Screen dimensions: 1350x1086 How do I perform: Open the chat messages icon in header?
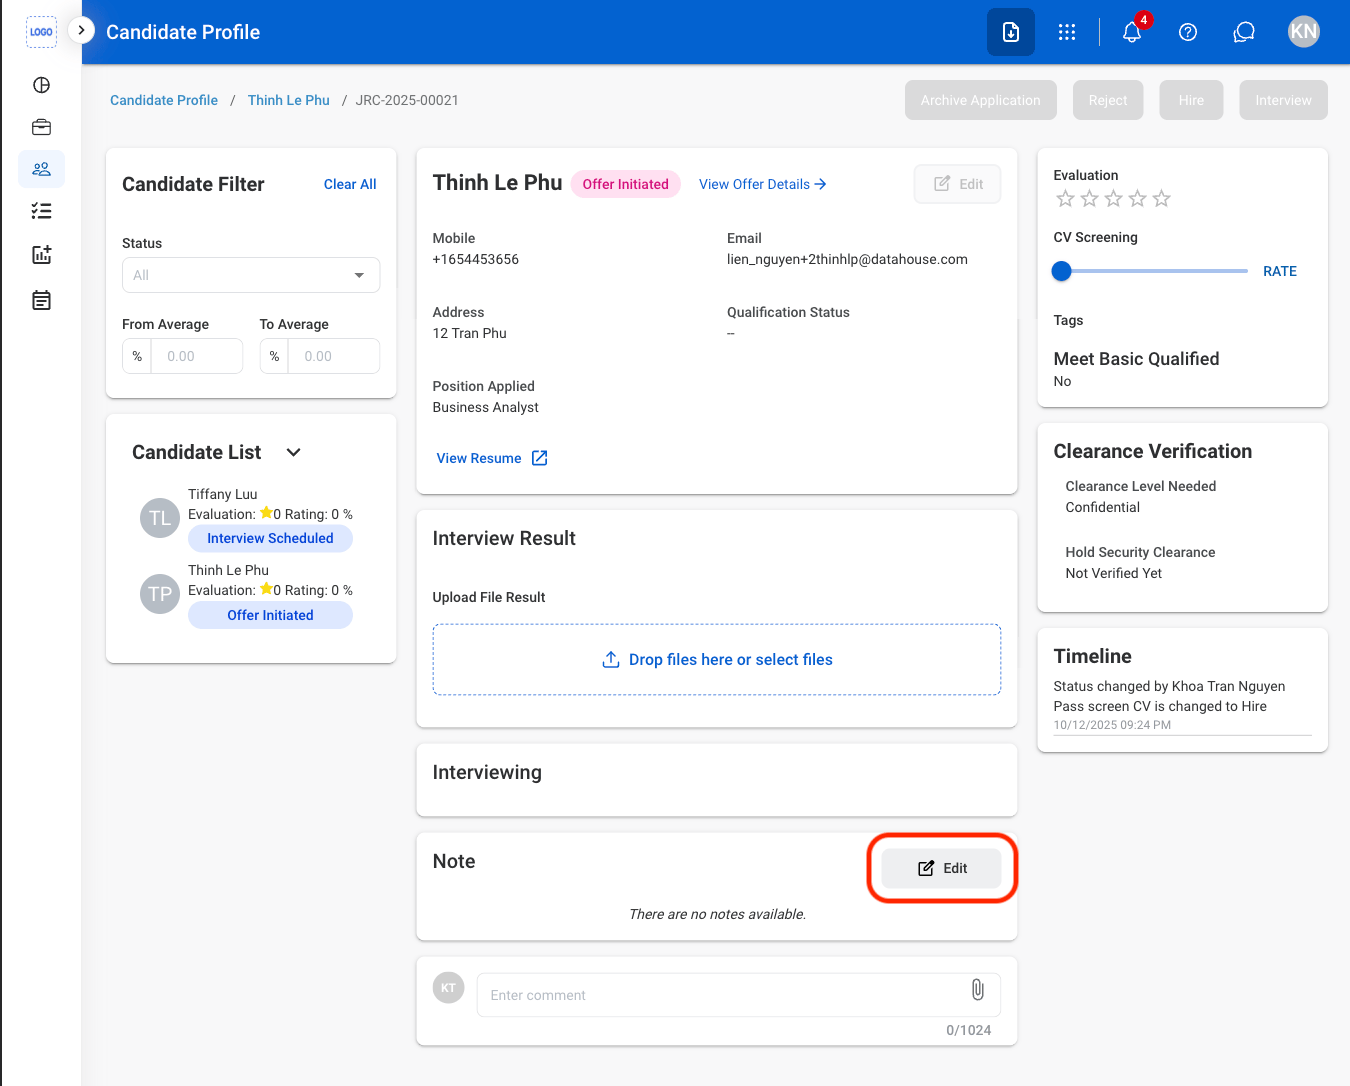tap(1244, 32)
